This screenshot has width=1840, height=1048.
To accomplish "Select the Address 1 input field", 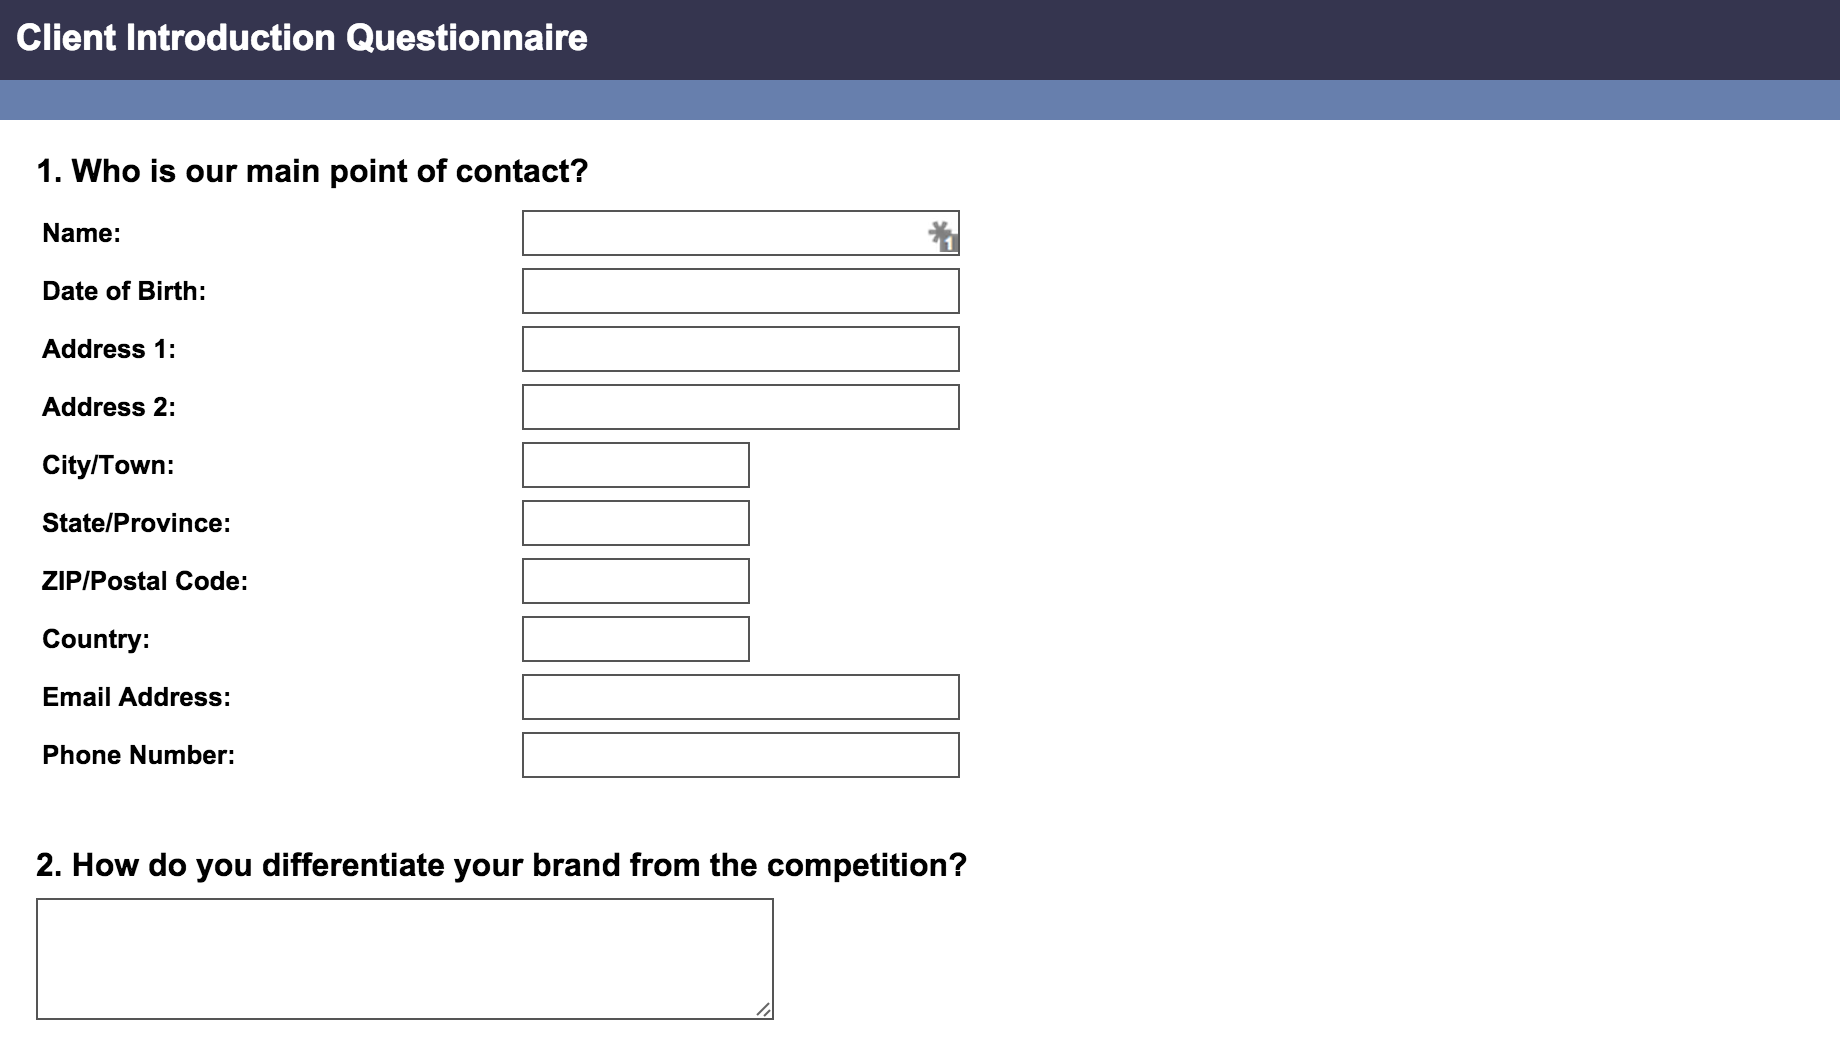I will tap(740, 349).
